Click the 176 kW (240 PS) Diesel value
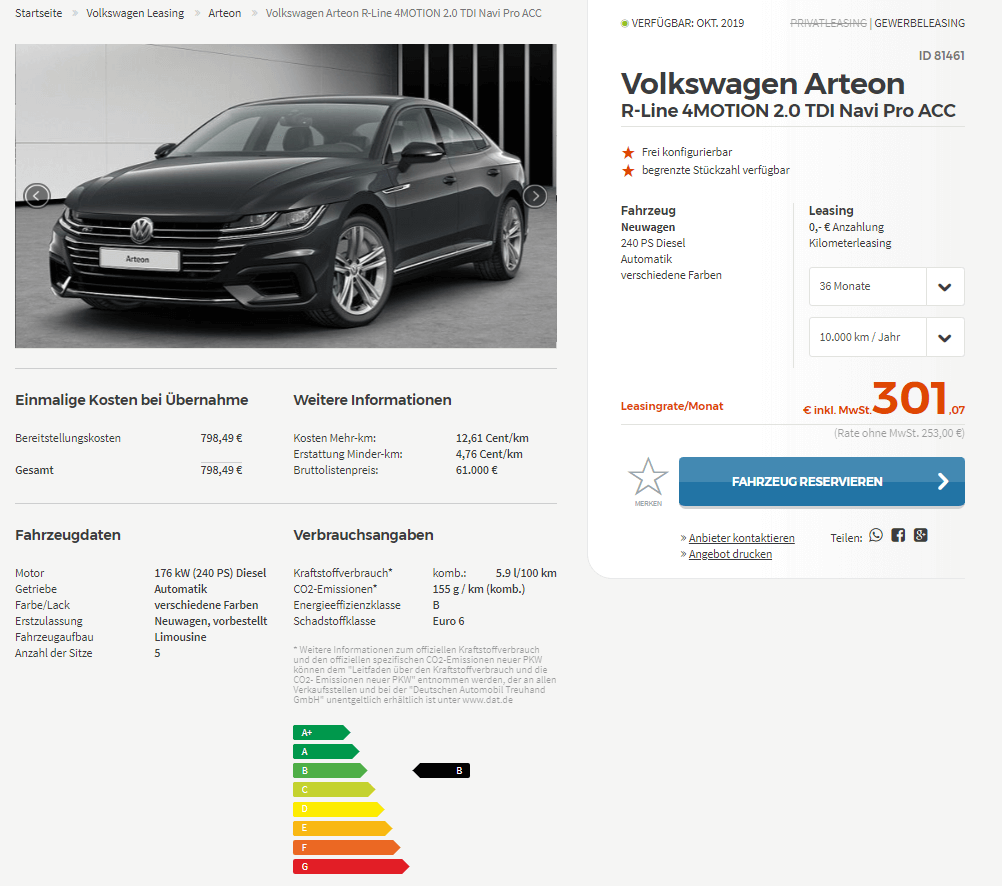This screenshot has width=1002, height=886. tap(210, 573)
